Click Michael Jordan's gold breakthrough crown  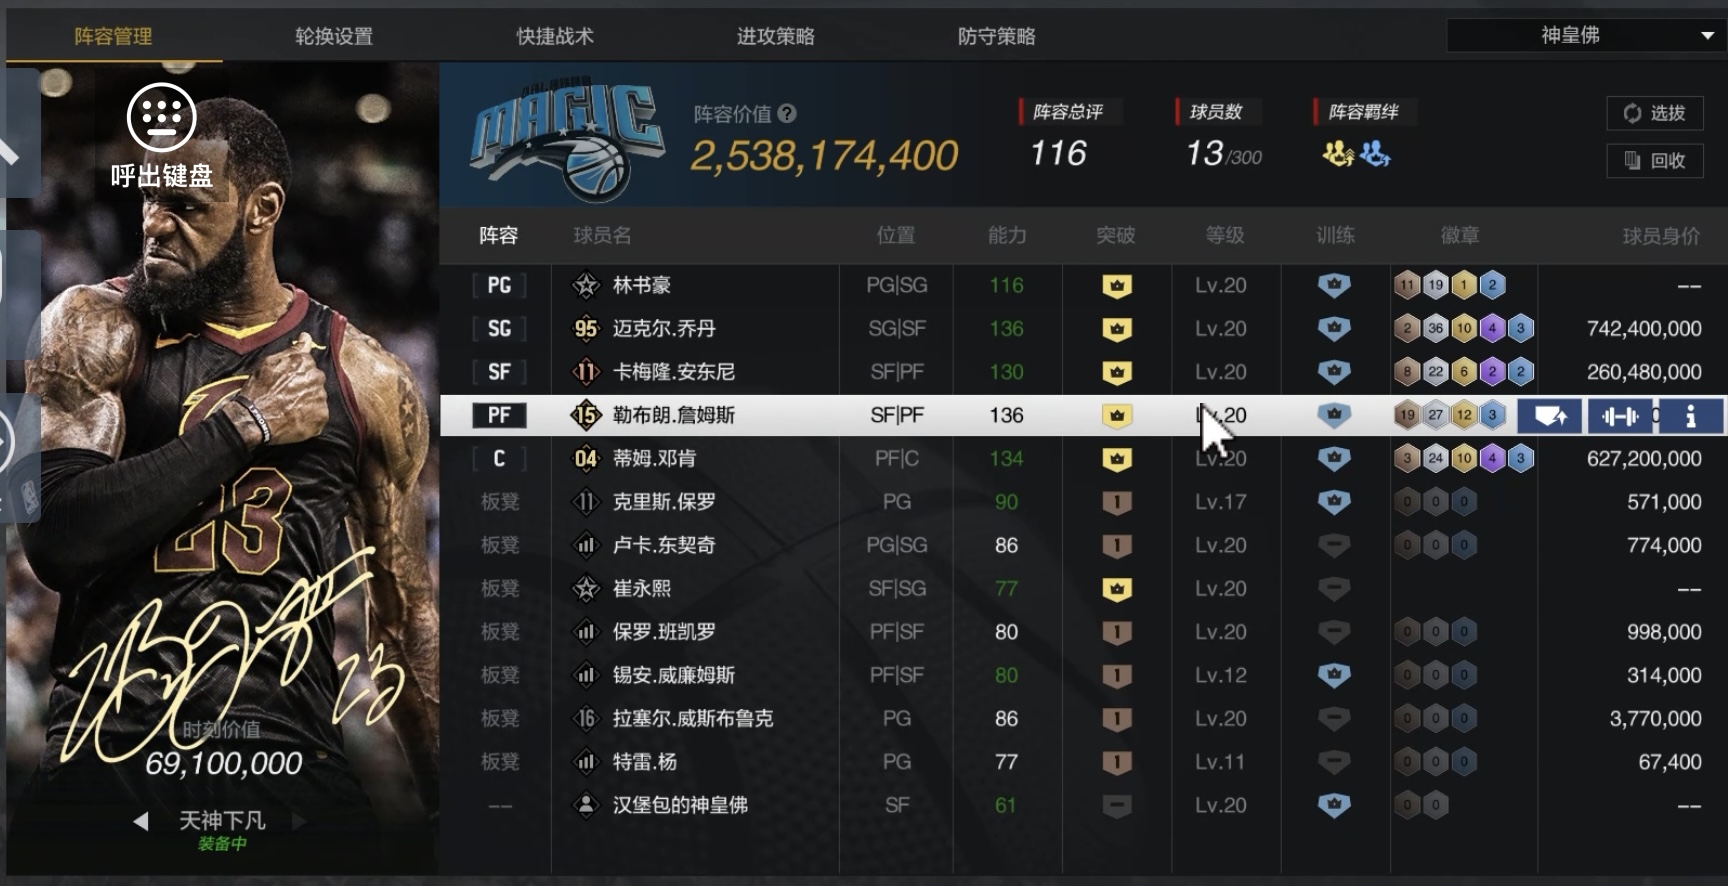(1117, 329)
